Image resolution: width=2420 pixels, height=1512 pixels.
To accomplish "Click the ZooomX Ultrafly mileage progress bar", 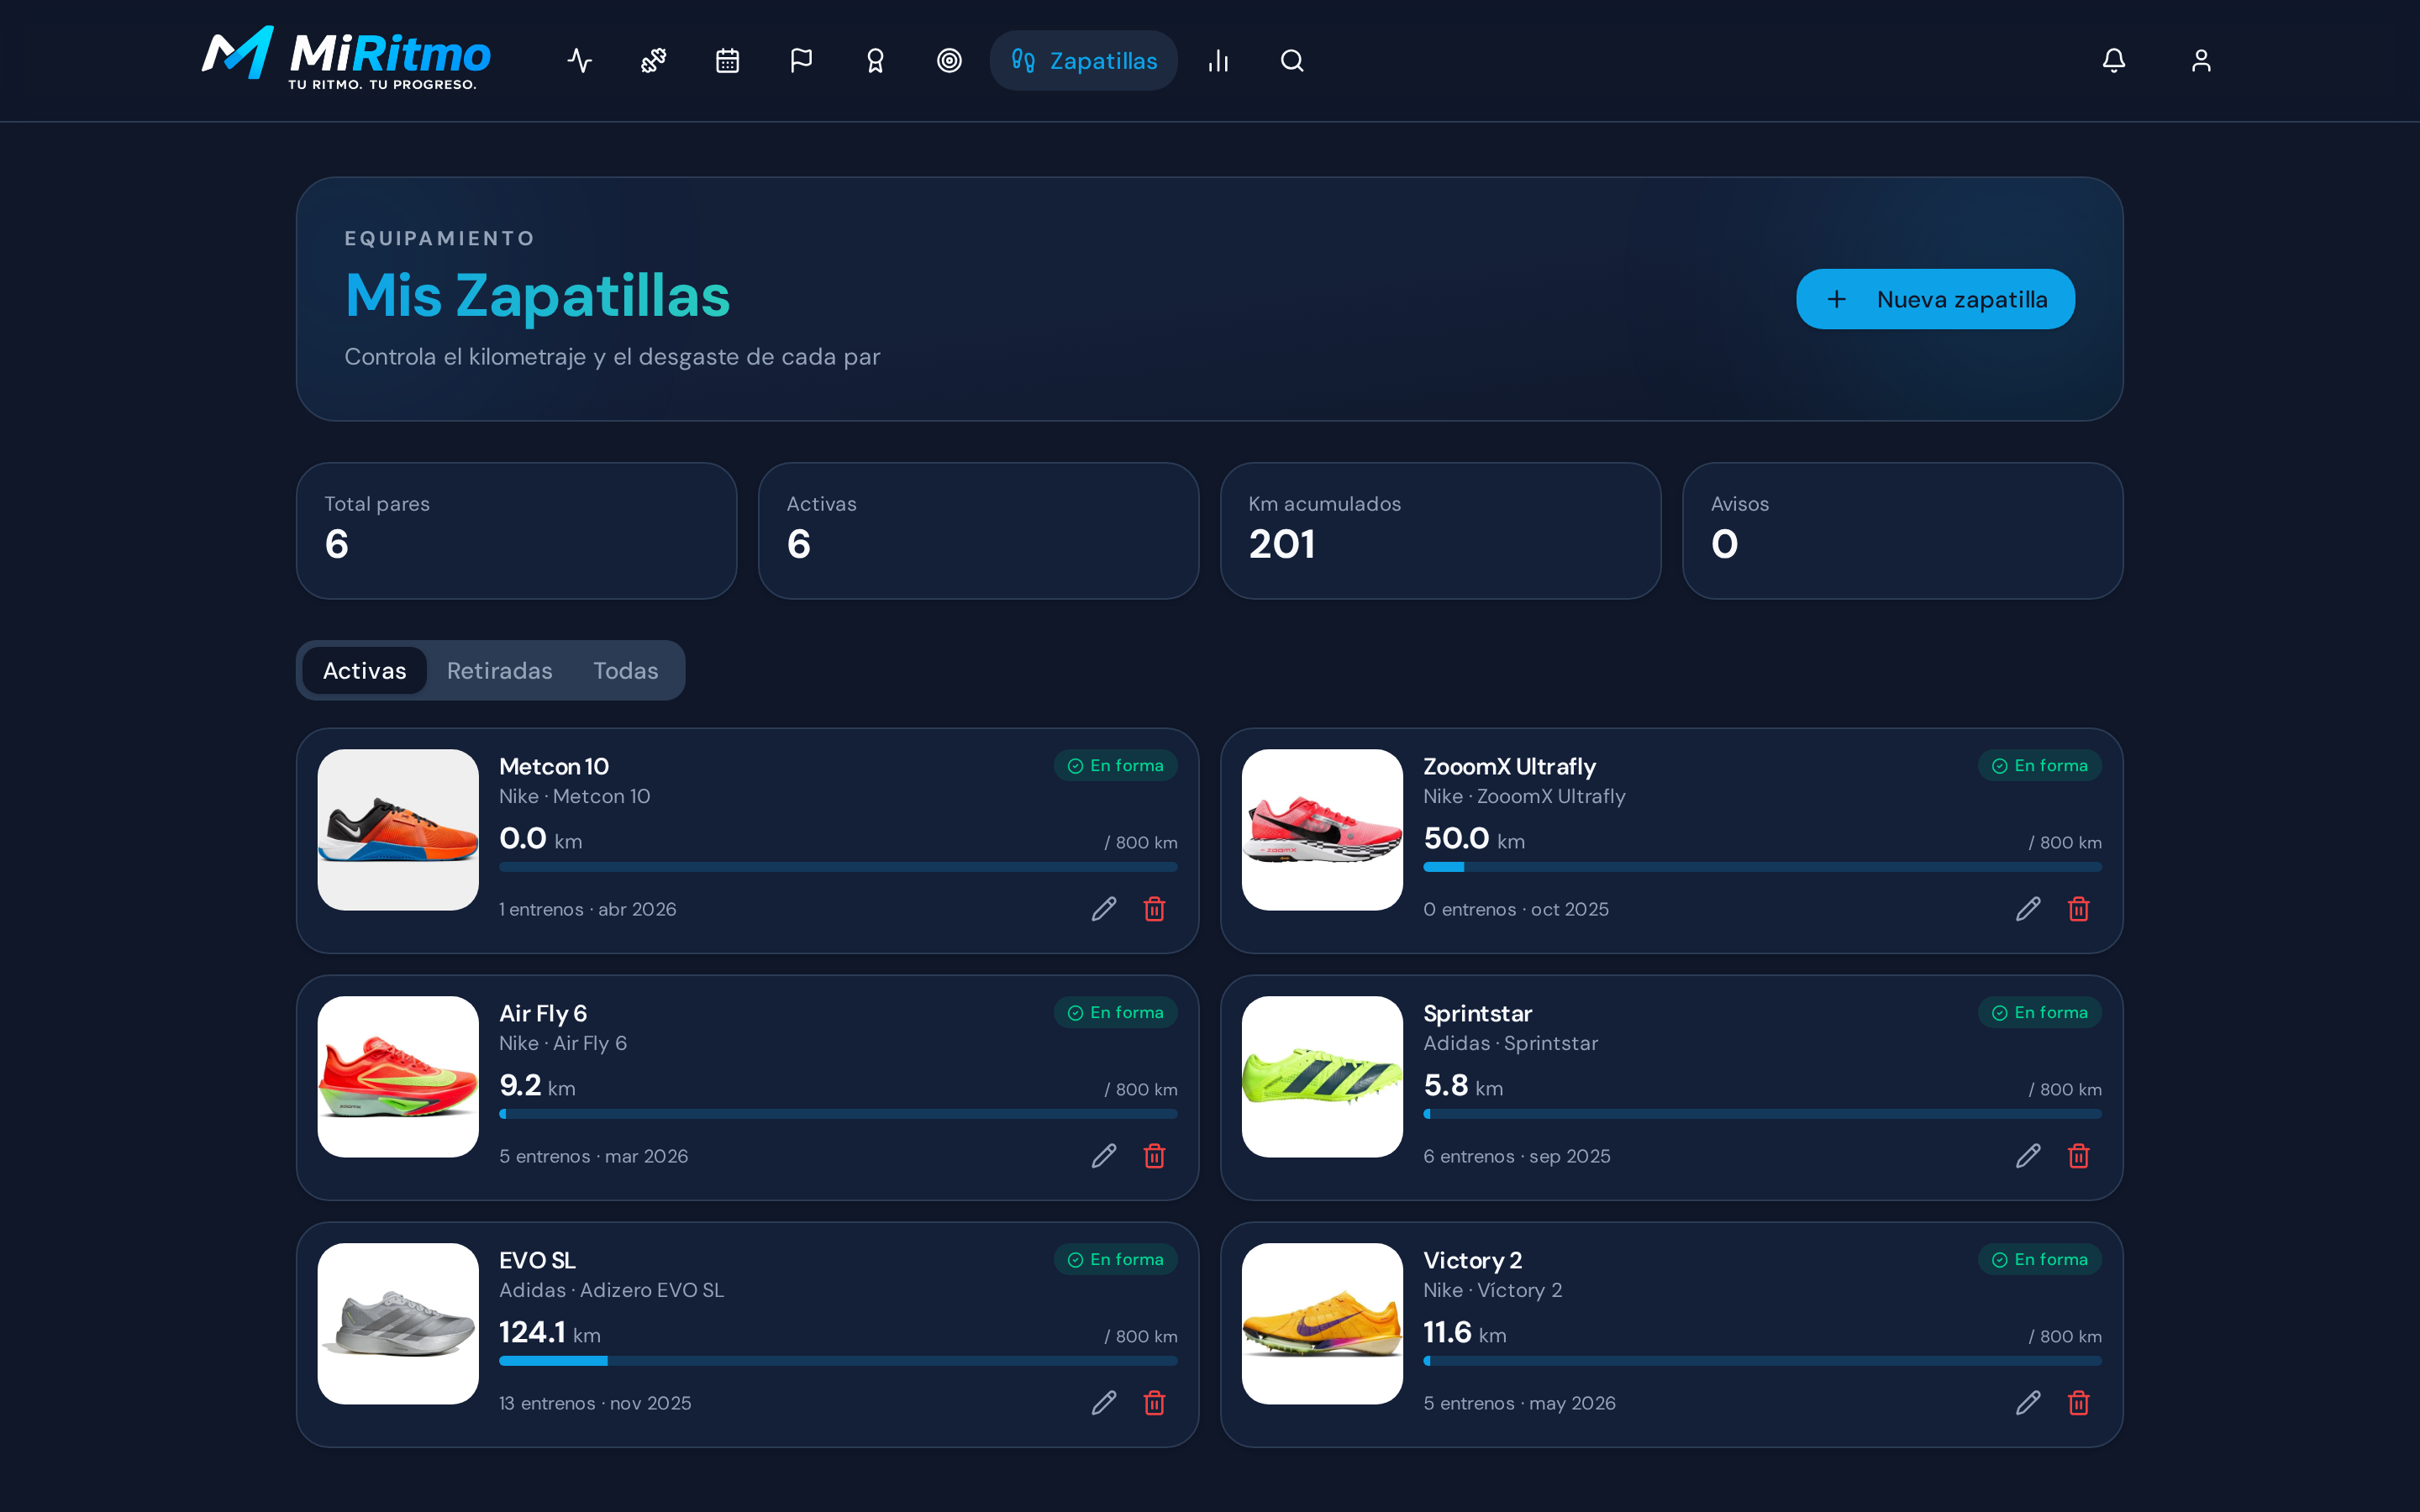I will pyautogui.click(x=1763, y=867).
